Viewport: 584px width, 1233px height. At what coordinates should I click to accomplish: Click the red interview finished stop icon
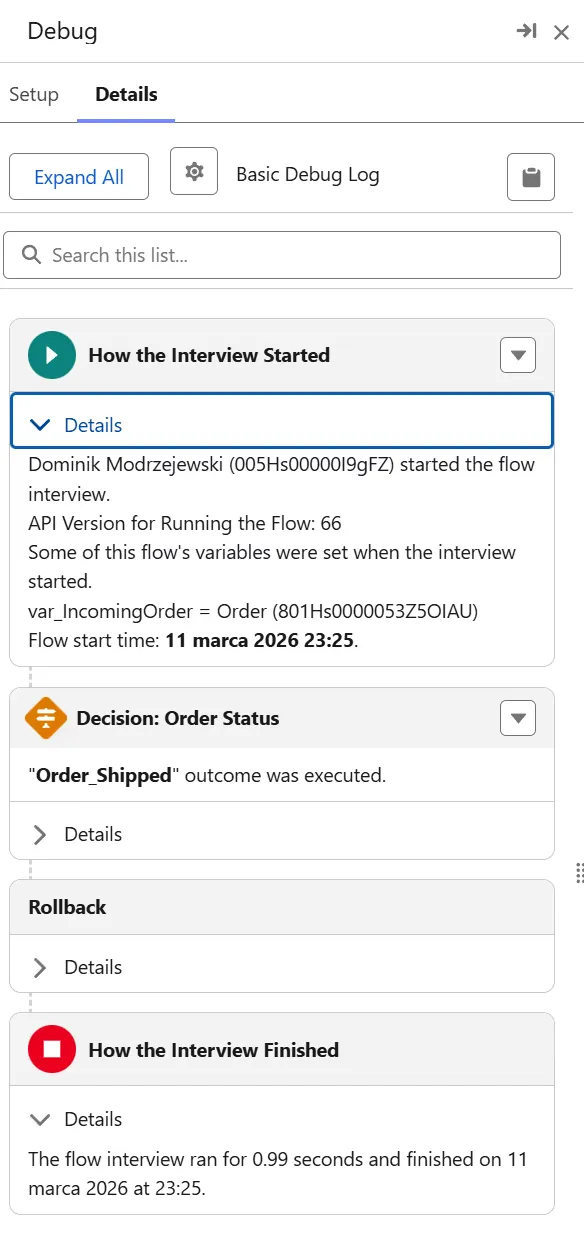(52, 1050)
